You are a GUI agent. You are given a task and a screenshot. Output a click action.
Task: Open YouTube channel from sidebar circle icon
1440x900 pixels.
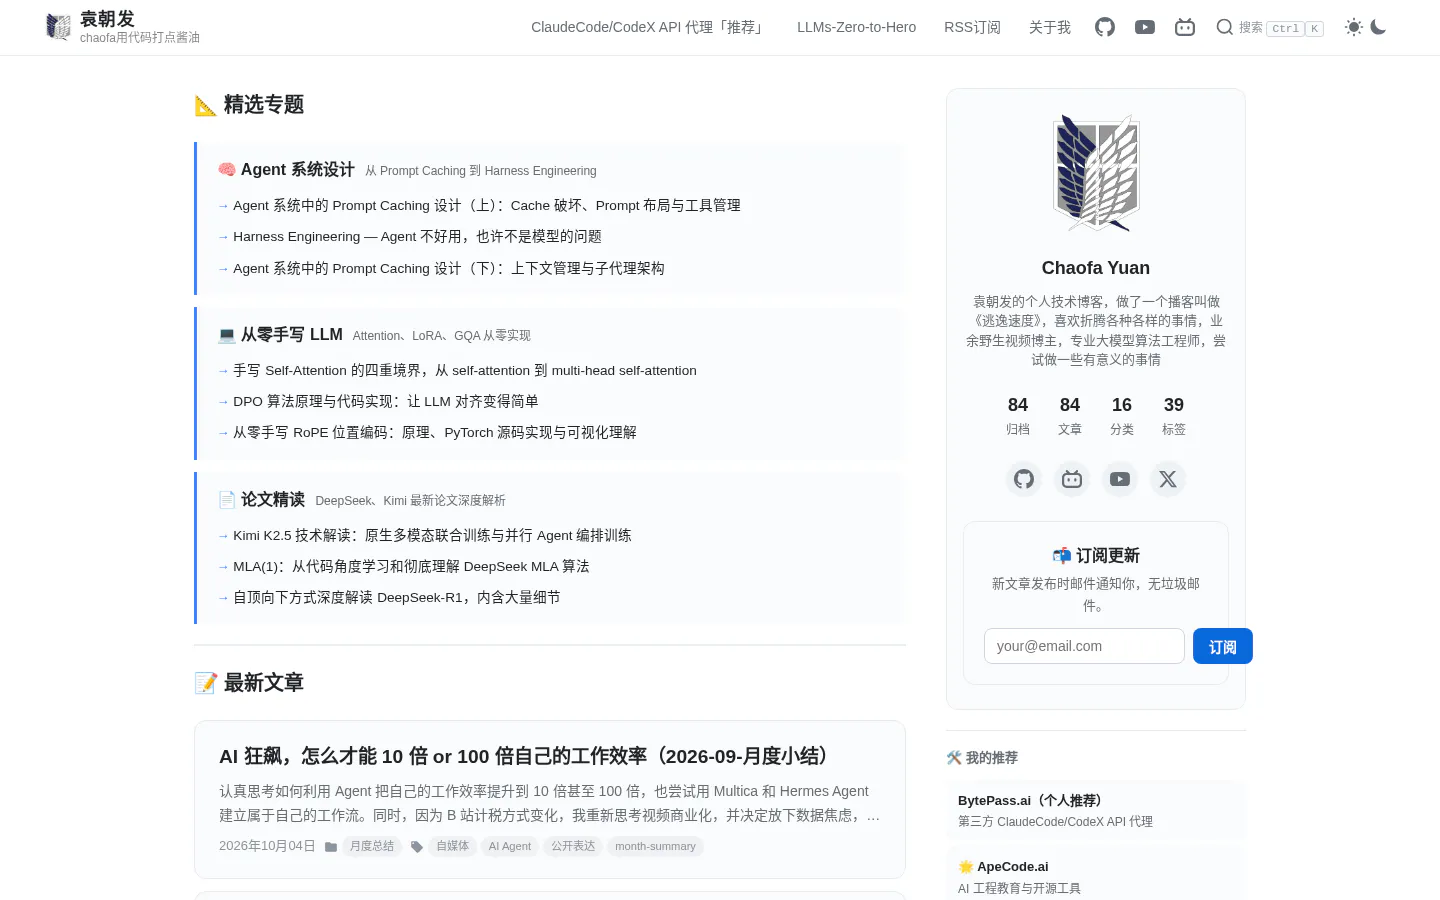(1120, 479)
